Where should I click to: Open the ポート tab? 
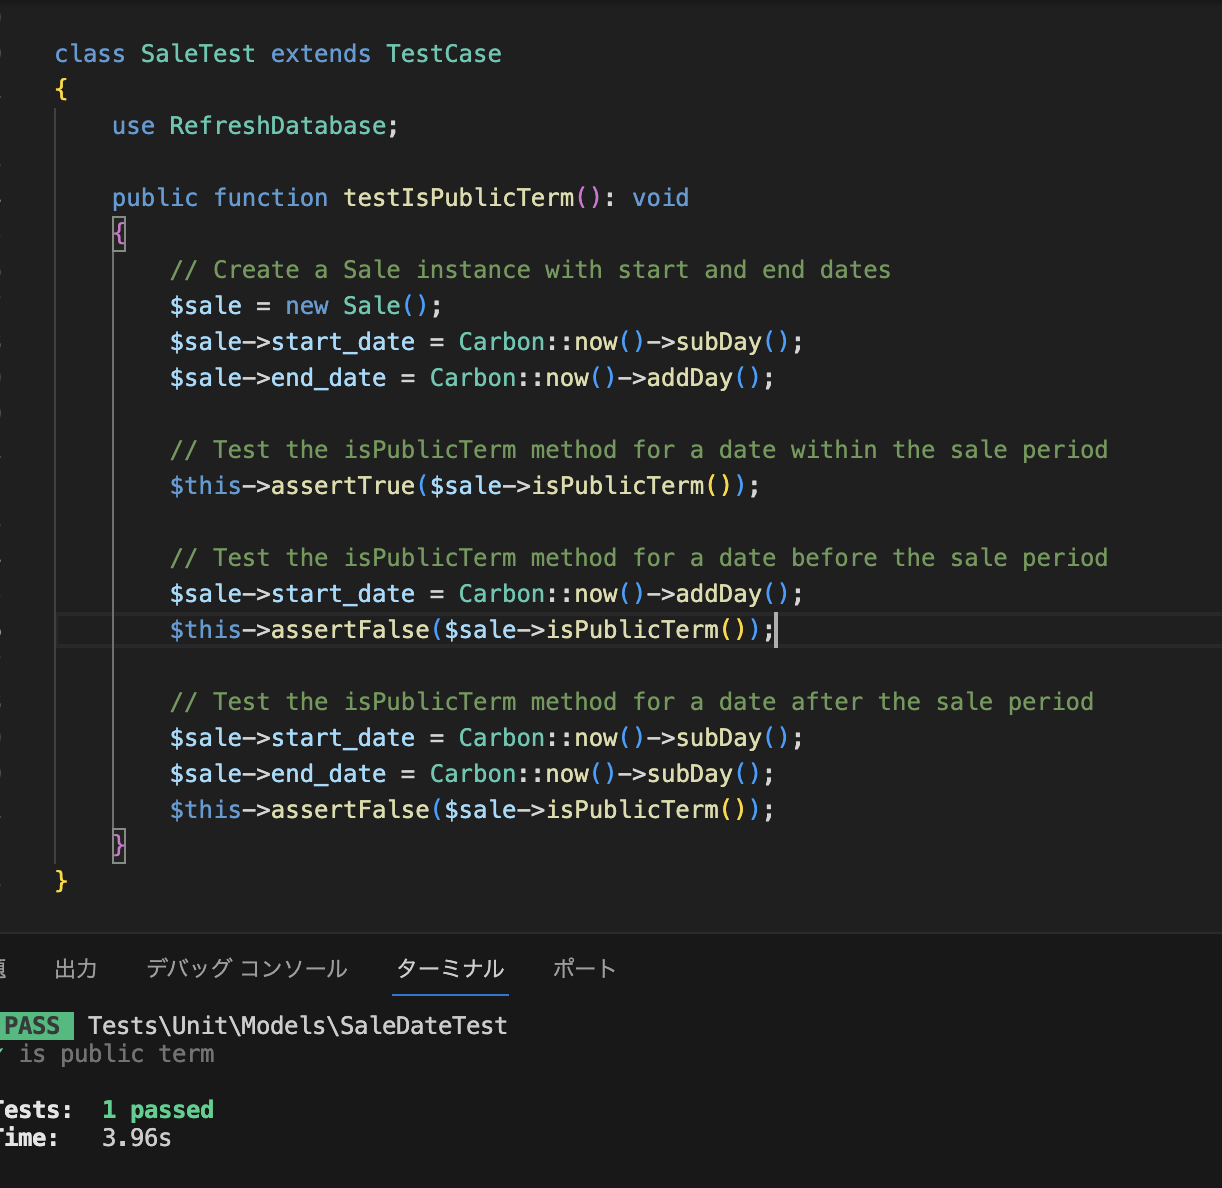click(584, 968)
